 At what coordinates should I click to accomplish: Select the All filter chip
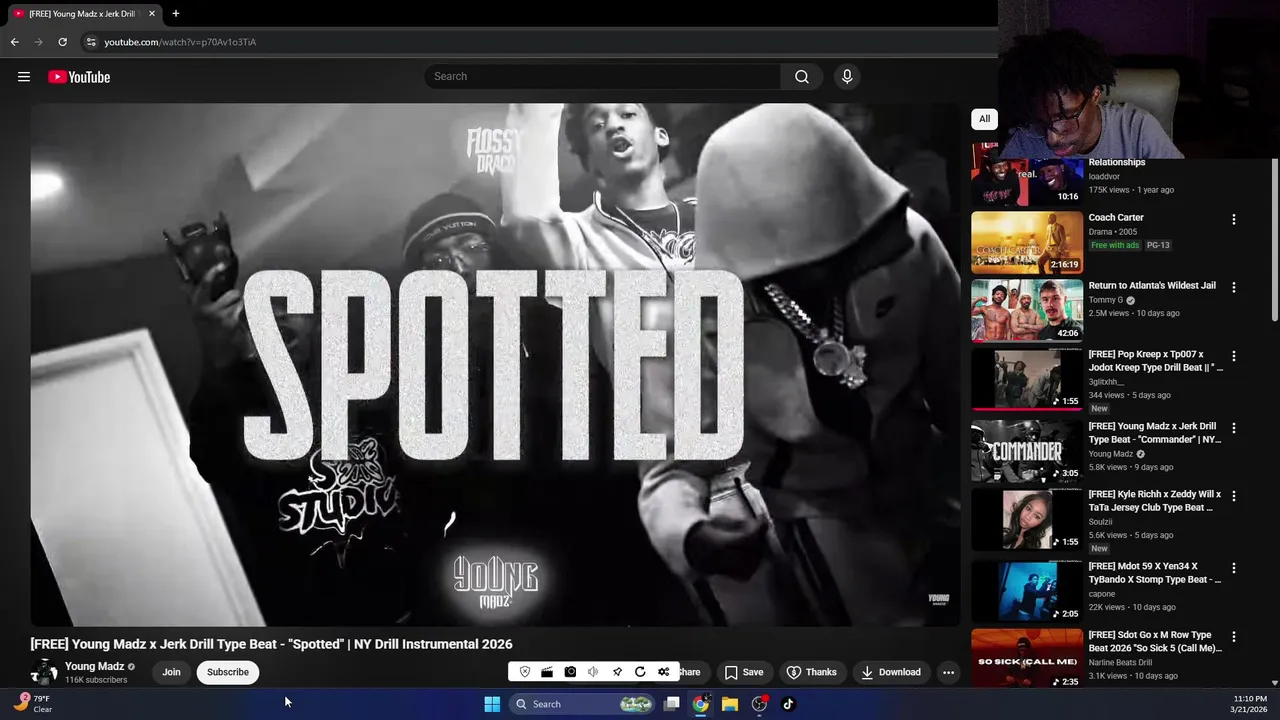pos(984,119)
